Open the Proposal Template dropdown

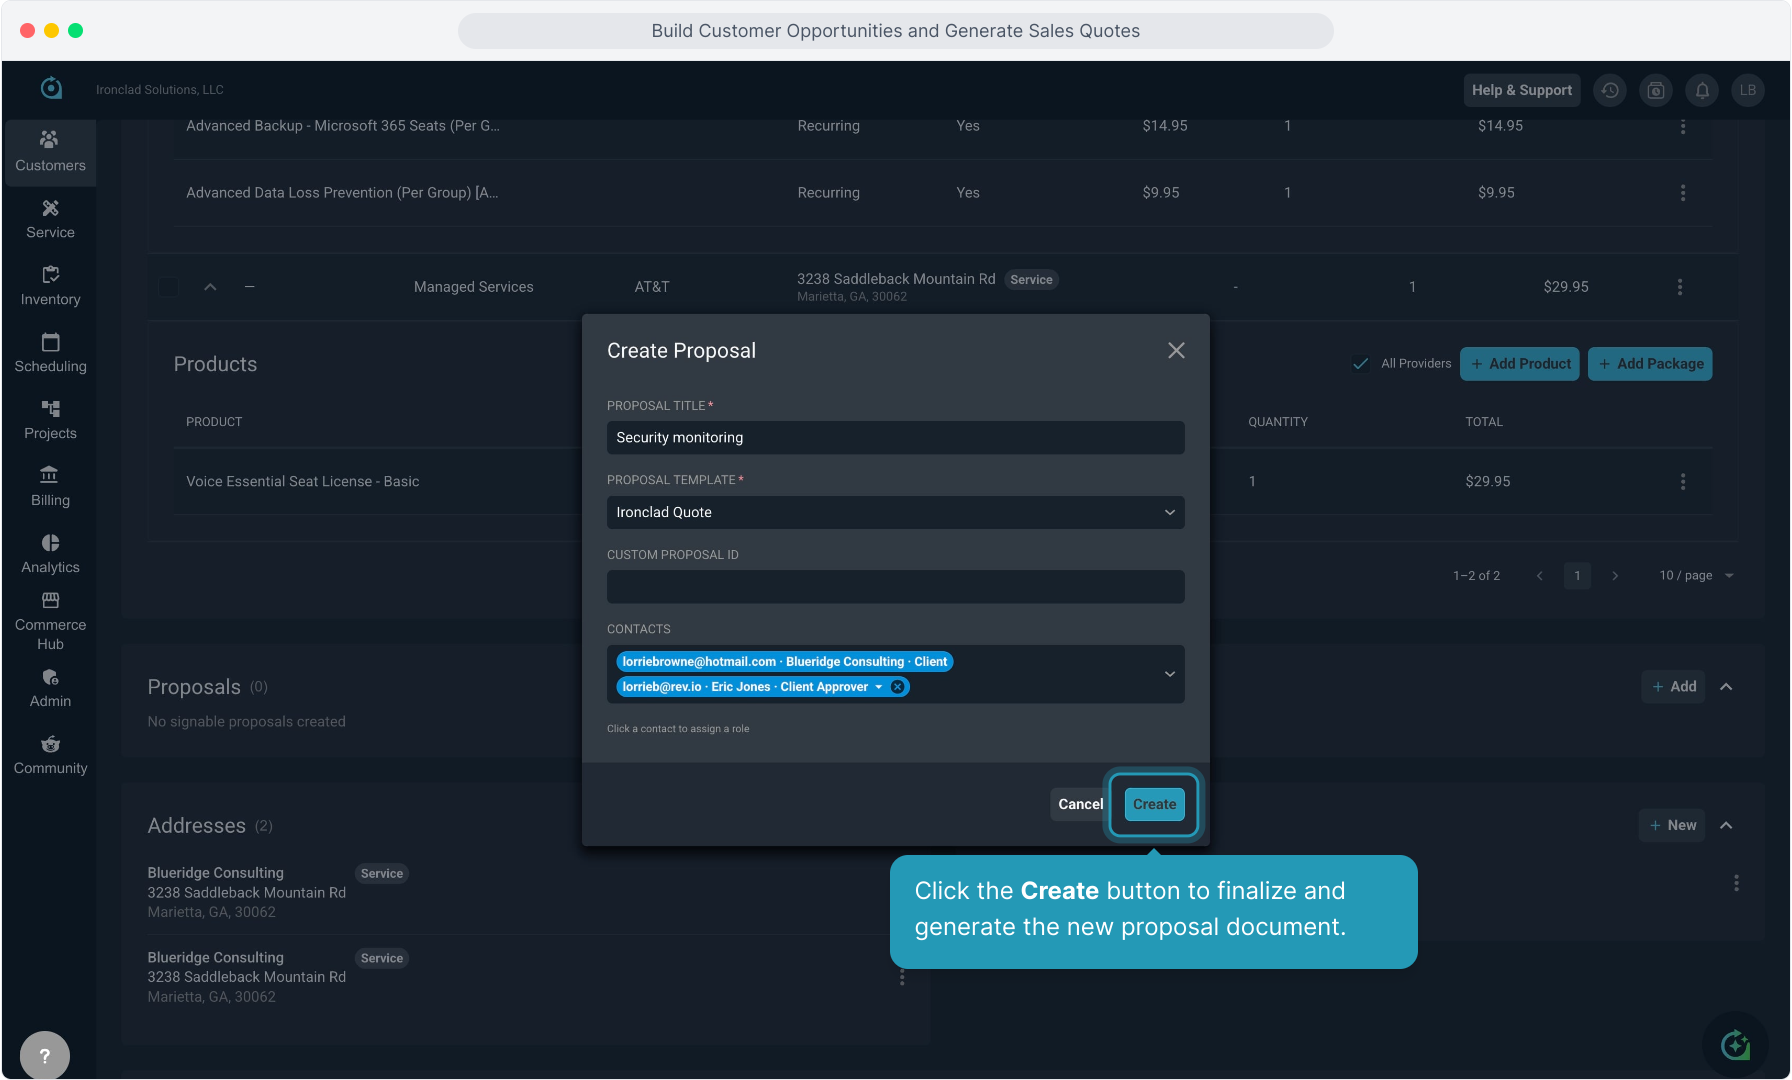click(x=895, y=513)
